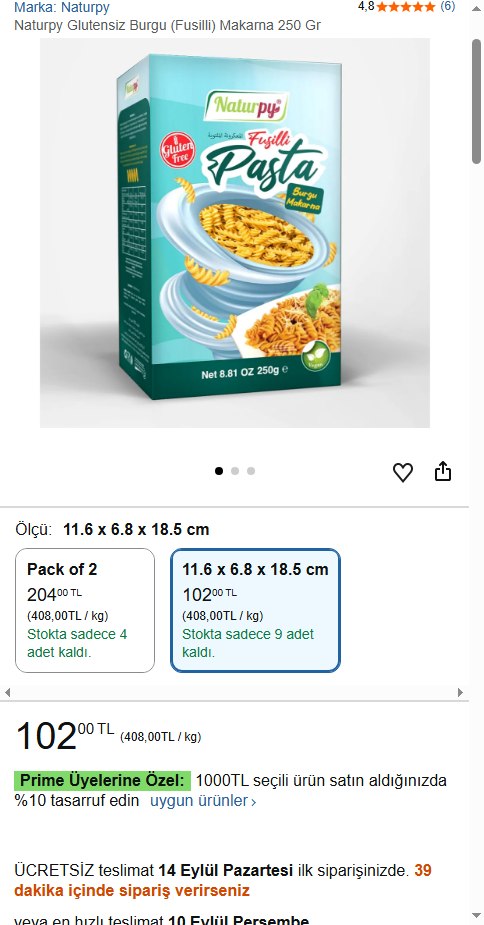Click the page scroll-up arrow
The height and width of the screenshot is (925, 484).
[x=476, y=8]
